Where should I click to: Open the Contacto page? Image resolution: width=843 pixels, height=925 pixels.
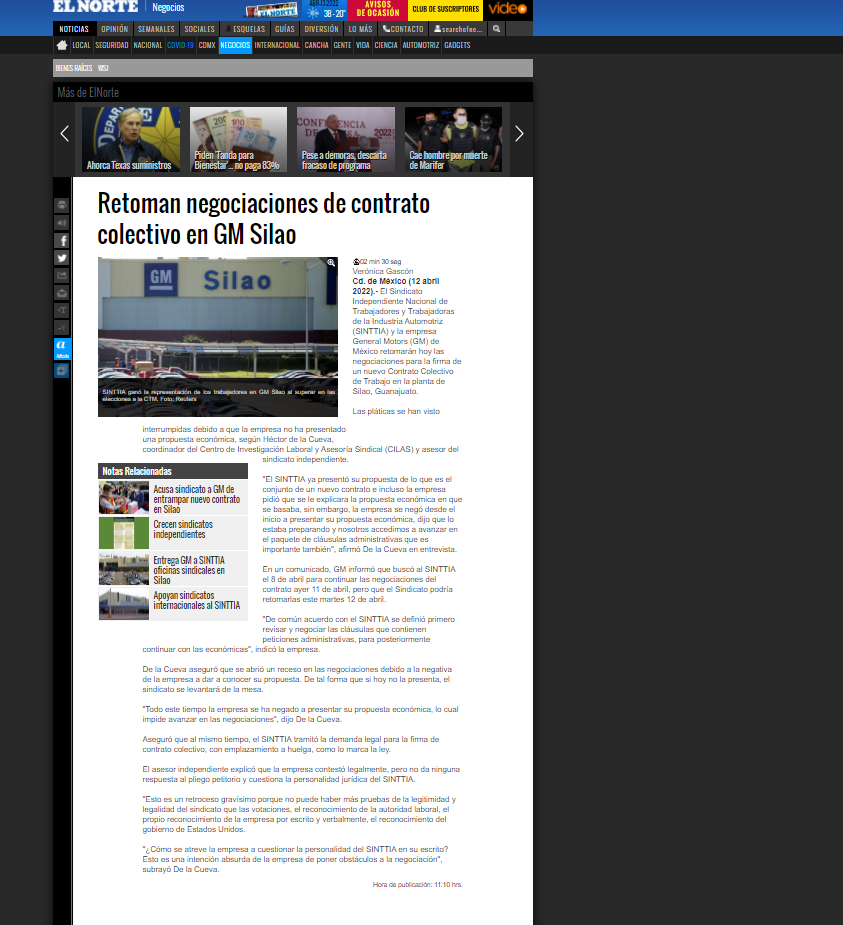[x=403, y=29]
